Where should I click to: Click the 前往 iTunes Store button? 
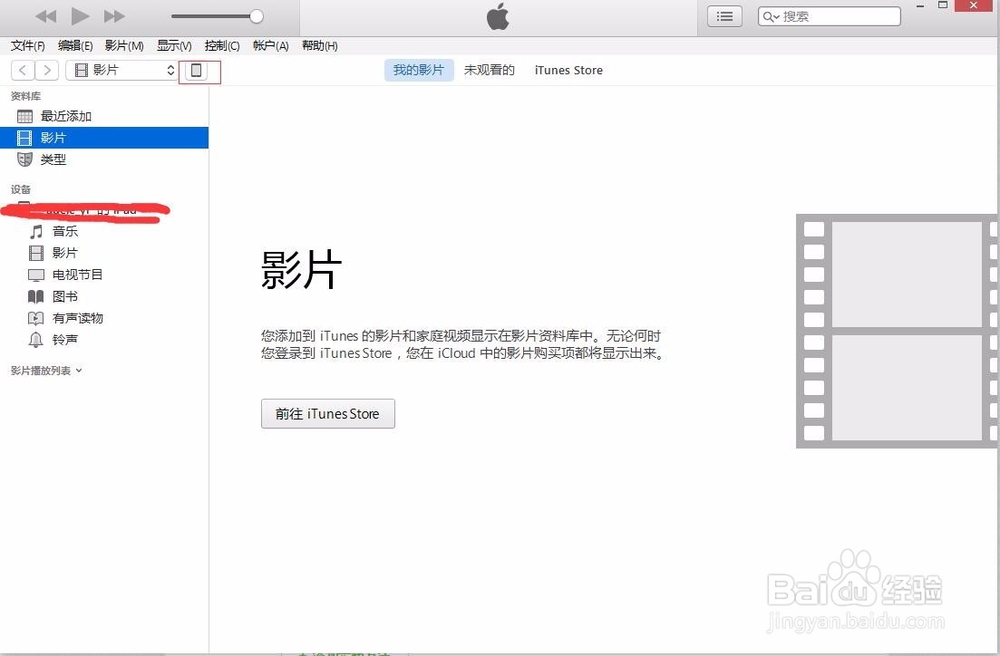click(328, 414)
